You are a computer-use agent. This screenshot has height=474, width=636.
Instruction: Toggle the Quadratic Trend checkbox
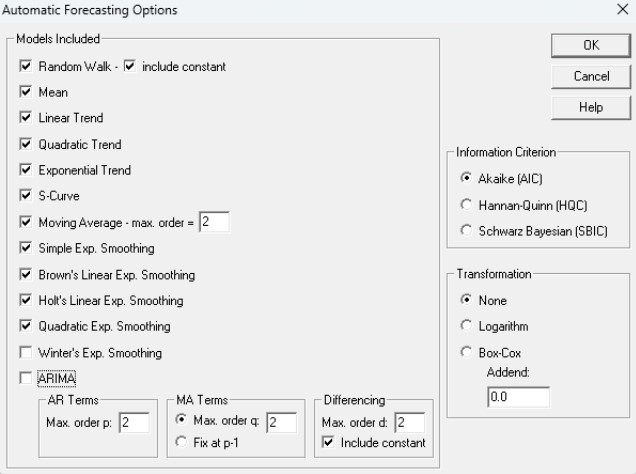click(26, 145)
